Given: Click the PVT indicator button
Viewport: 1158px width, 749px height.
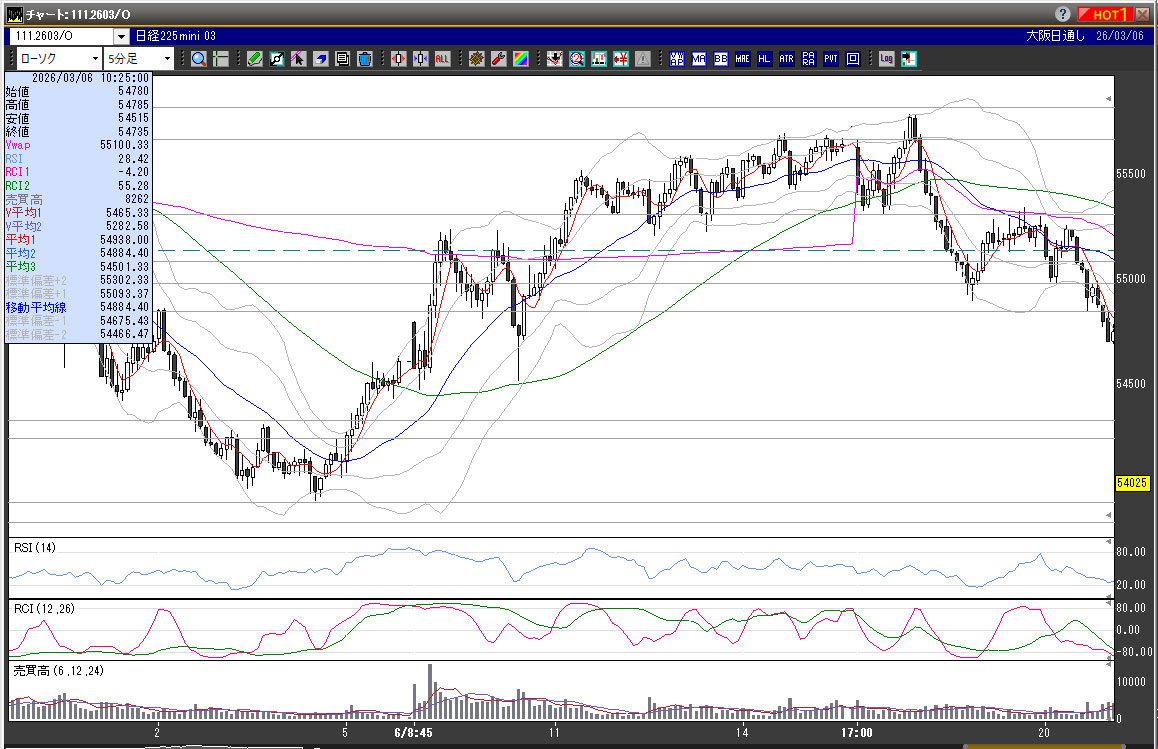Looking at the screenshot, I should (x=830, y=59).
